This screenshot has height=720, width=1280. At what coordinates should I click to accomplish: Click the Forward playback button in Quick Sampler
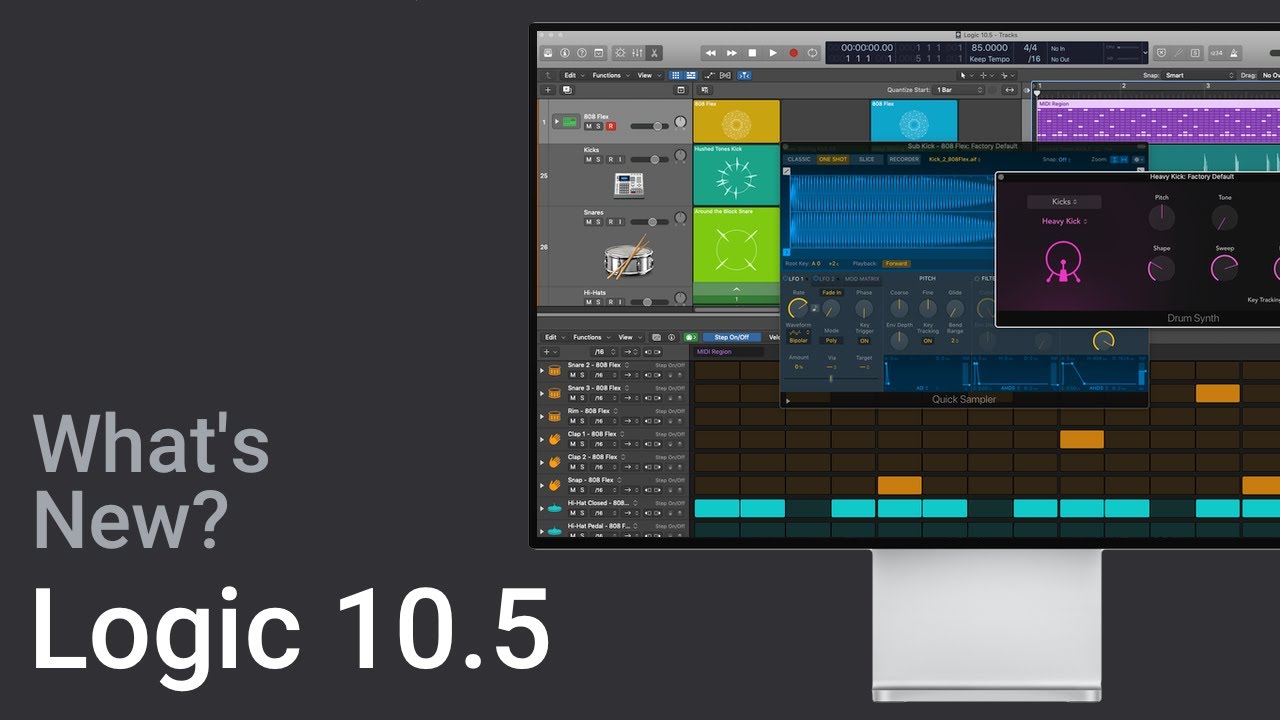click(896, 264)
